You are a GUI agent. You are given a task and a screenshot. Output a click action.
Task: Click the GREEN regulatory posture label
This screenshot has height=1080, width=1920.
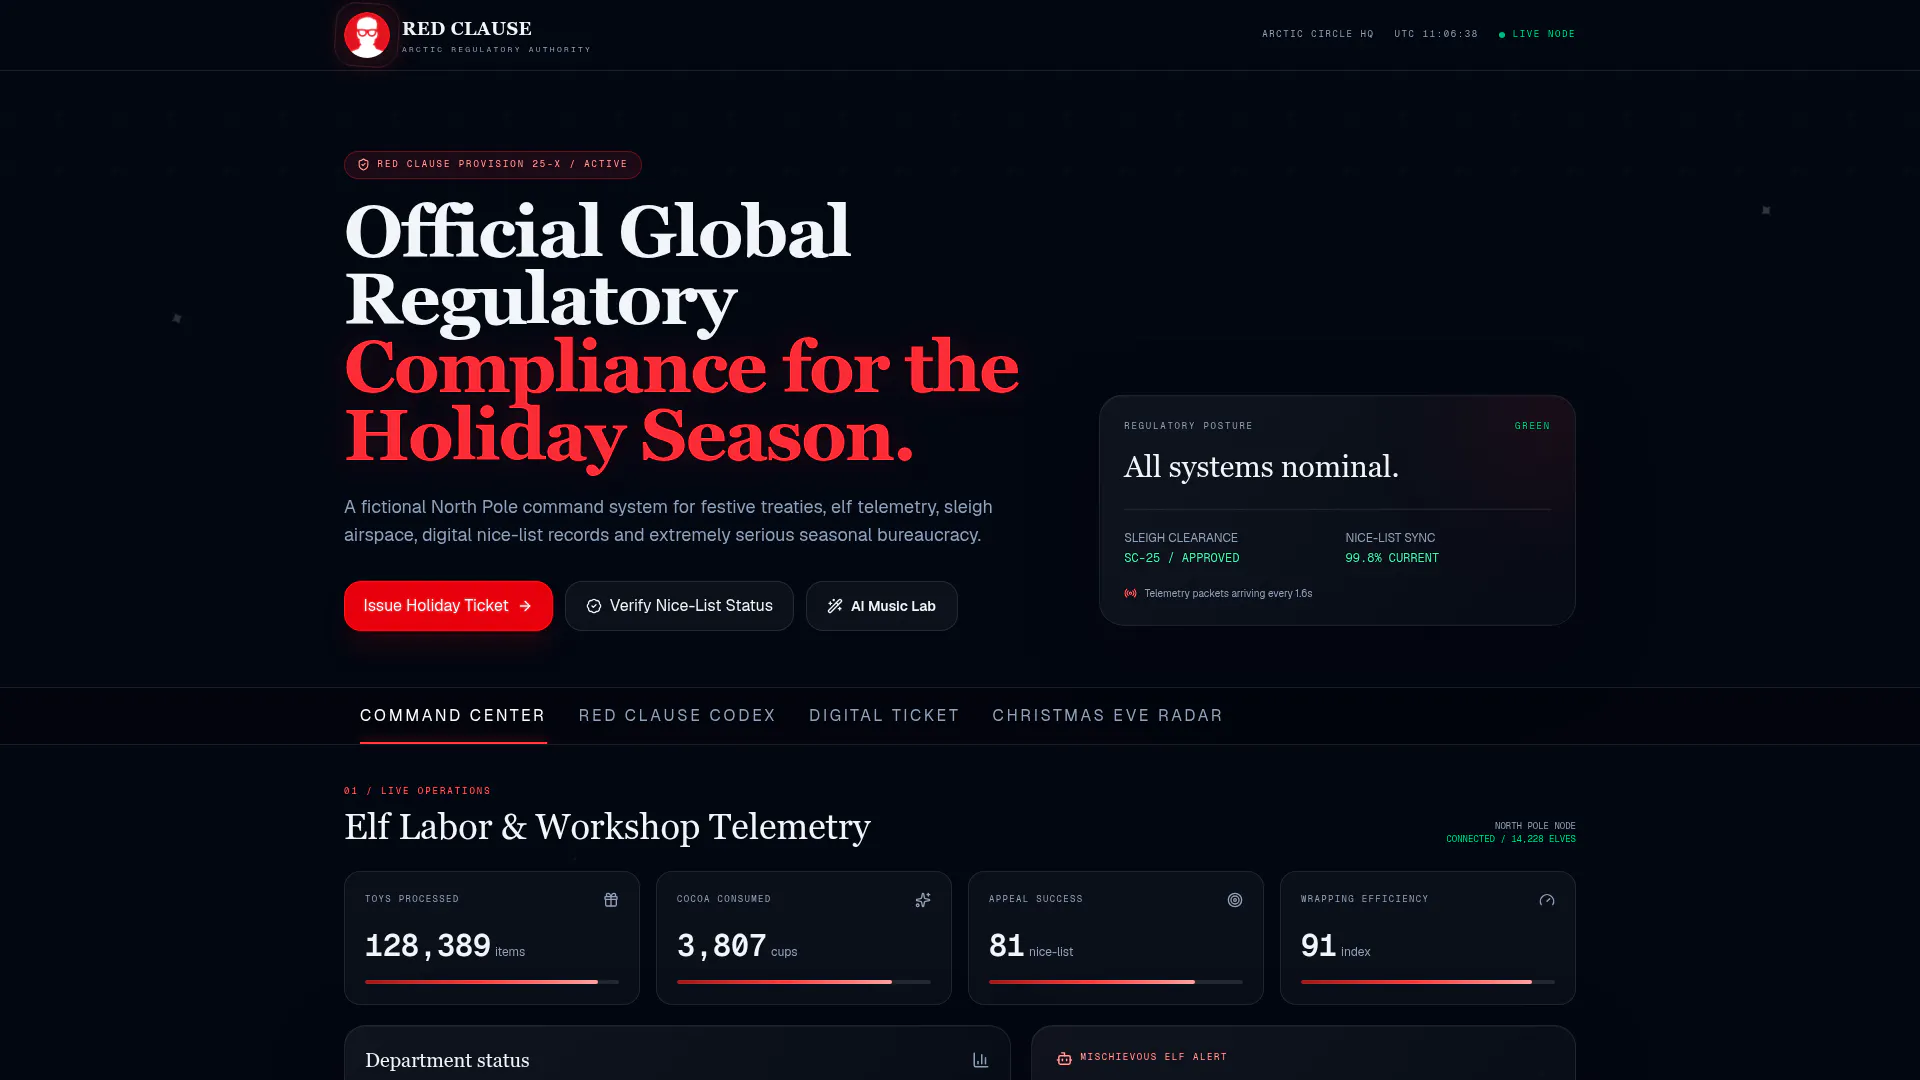1532,426
